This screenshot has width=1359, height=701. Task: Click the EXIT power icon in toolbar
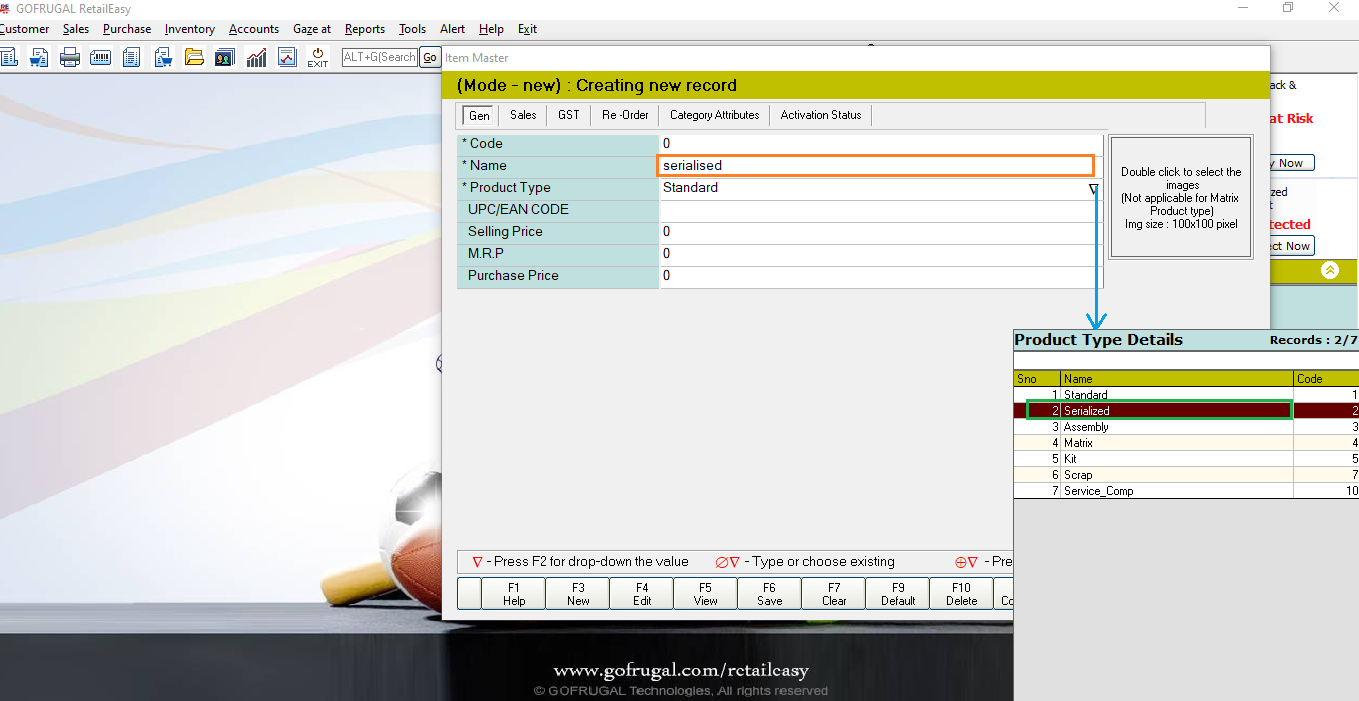point(317,57)
